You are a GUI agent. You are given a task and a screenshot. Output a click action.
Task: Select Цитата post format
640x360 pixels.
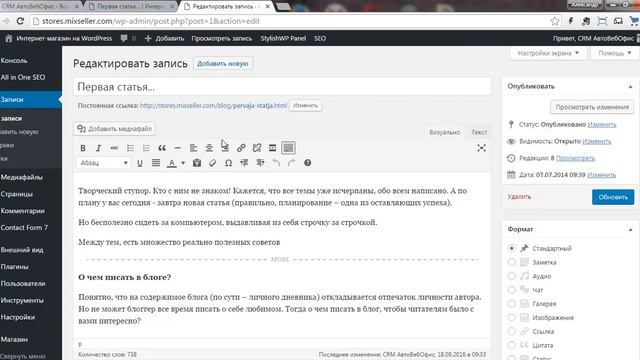tap(511, 345)
